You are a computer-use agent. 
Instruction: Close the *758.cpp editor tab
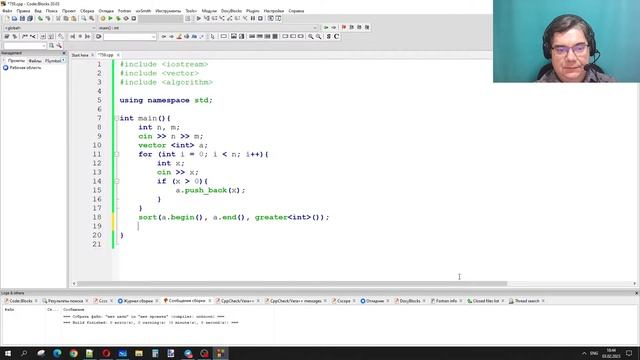pos(118,55)
